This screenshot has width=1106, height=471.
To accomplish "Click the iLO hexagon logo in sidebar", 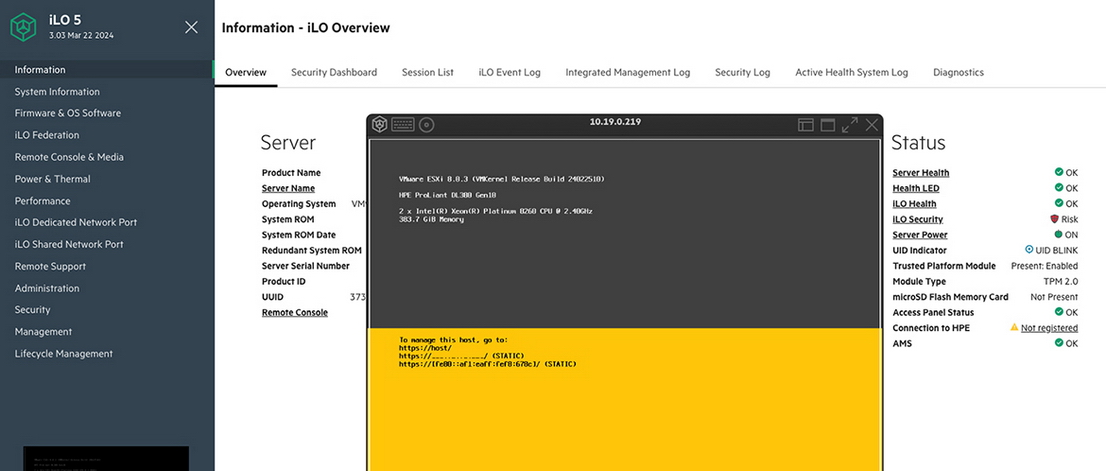I will coord(23,28).
